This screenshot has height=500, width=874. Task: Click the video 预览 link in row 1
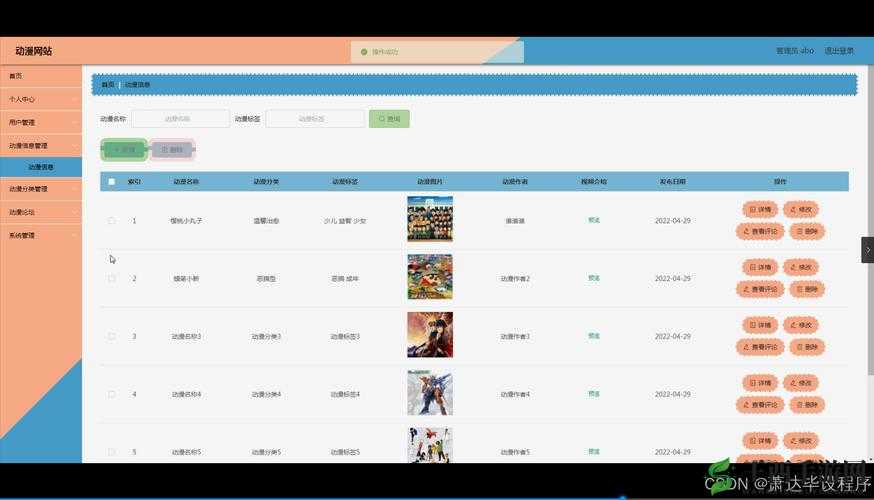click(594, 220)
